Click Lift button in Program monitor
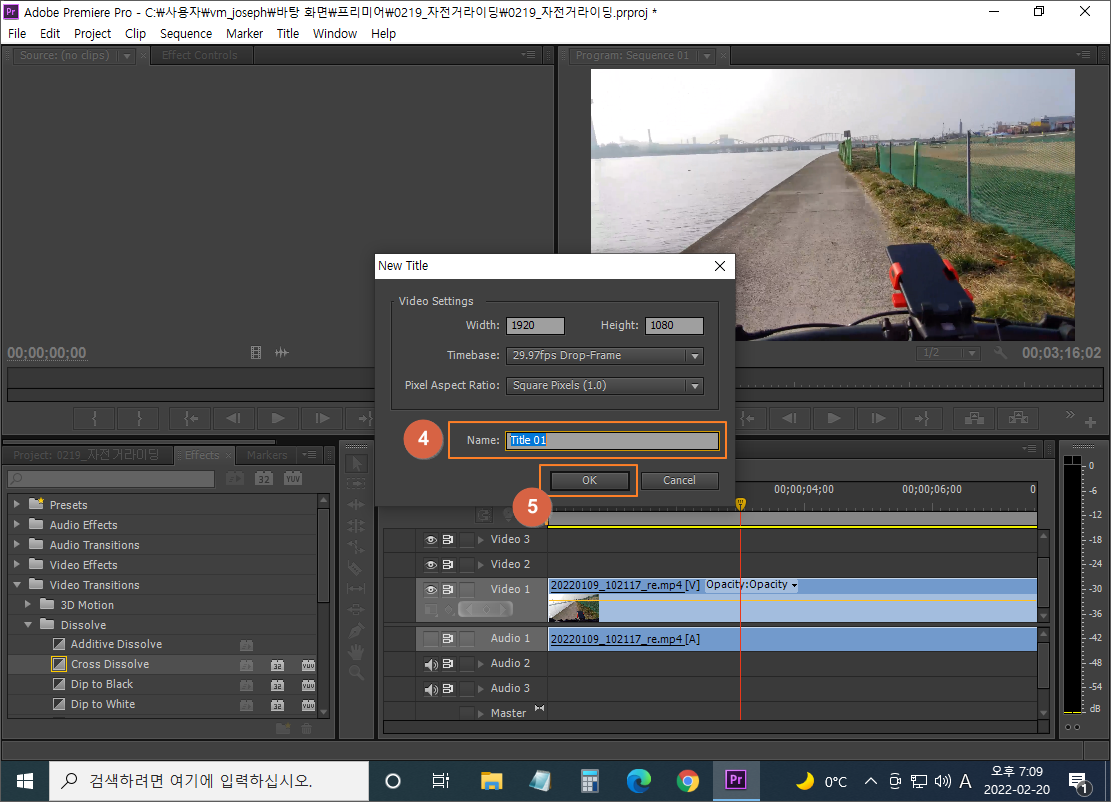Viewport: 1111px width, 802px height. (x=974, y=418)
